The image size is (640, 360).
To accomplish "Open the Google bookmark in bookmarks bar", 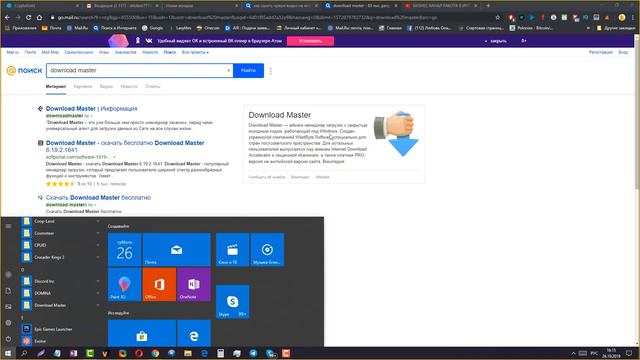I will [152, 28].
